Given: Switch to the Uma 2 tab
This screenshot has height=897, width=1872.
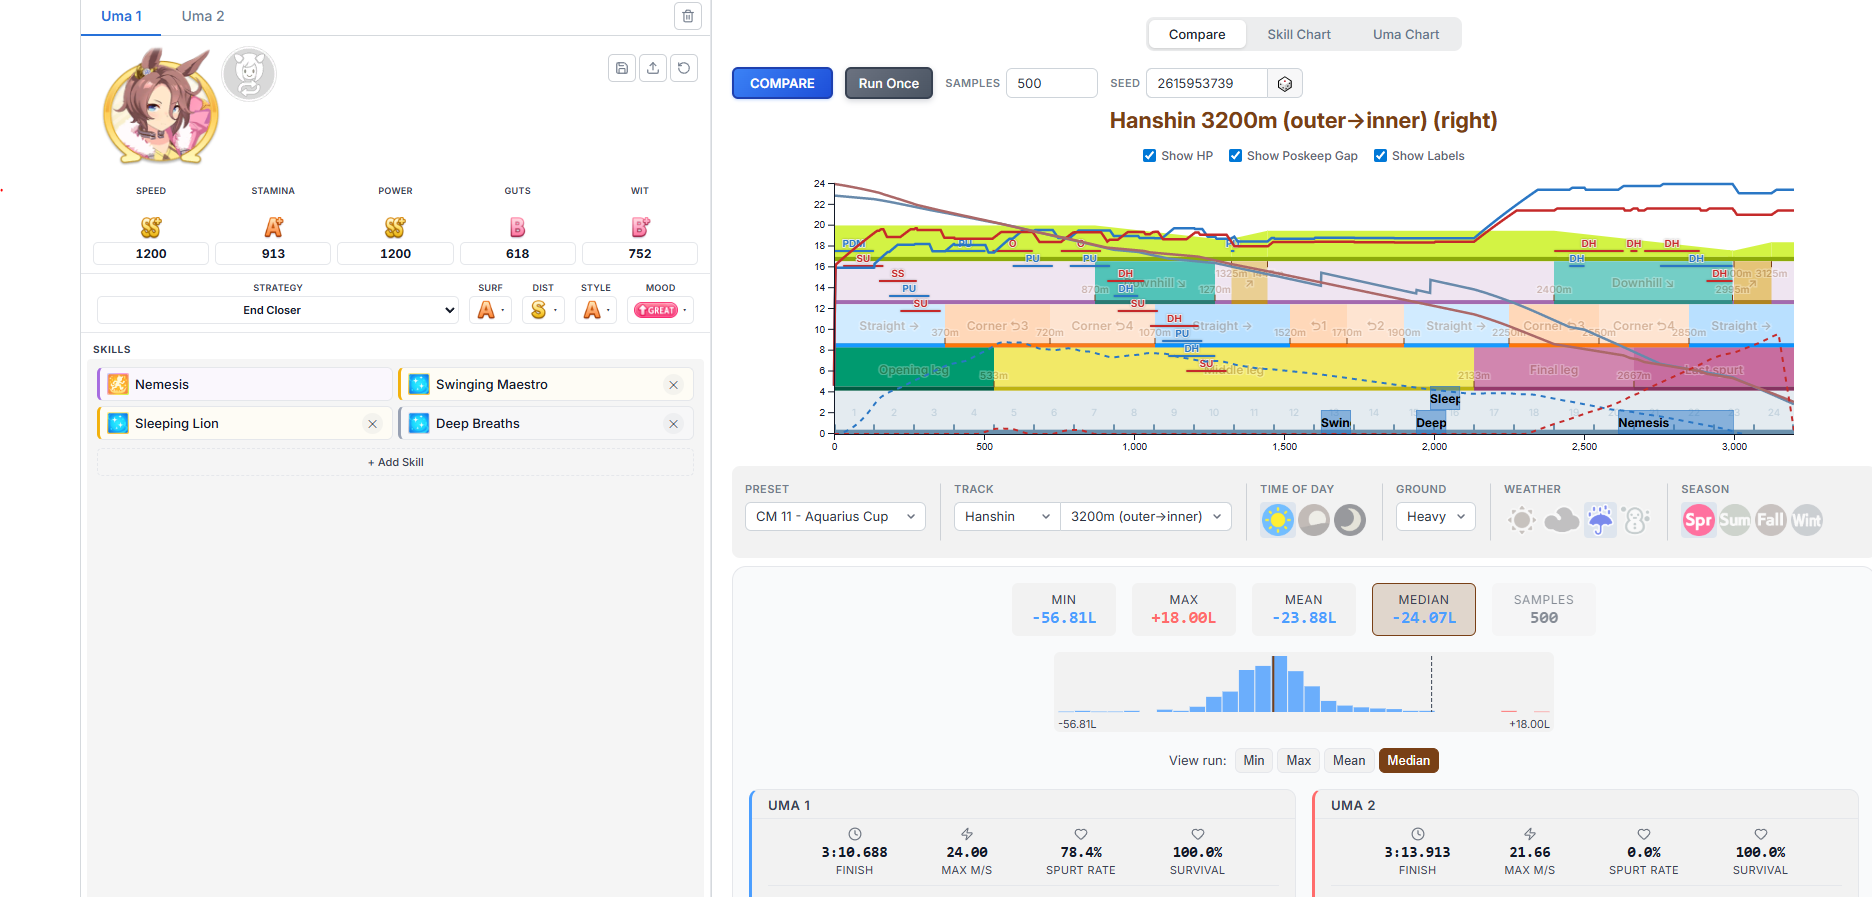Looking at the screenshot, I should pyautogui.click(x=203, y=16).
